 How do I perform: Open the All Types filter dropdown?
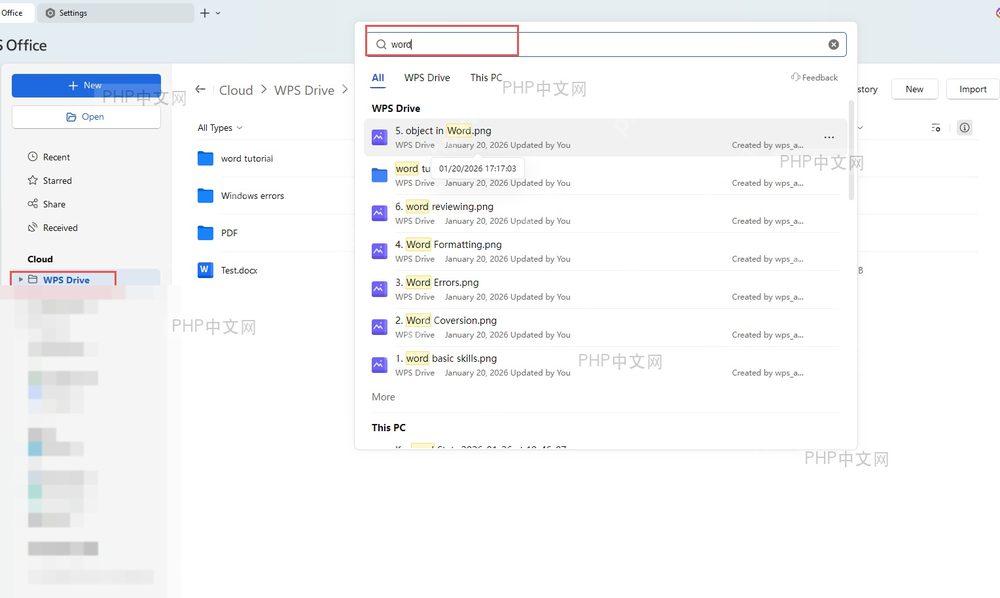click(x=220, y=128)
